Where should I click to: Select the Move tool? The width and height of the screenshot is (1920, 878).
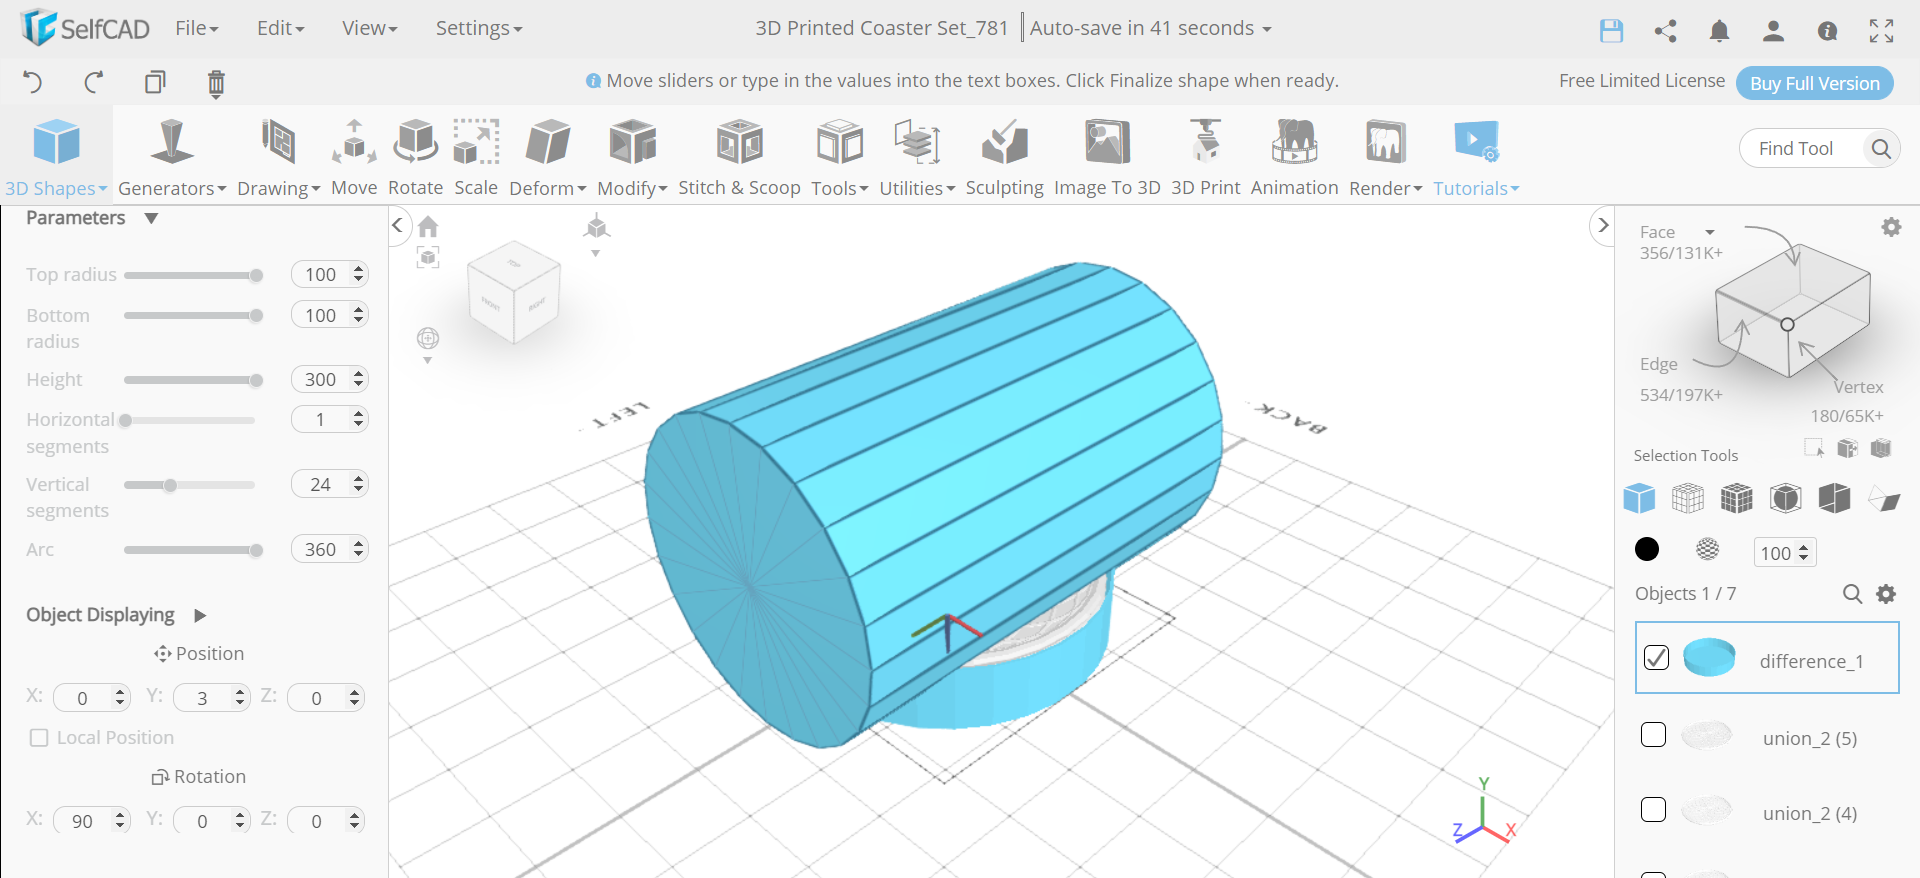pos(354,157)
